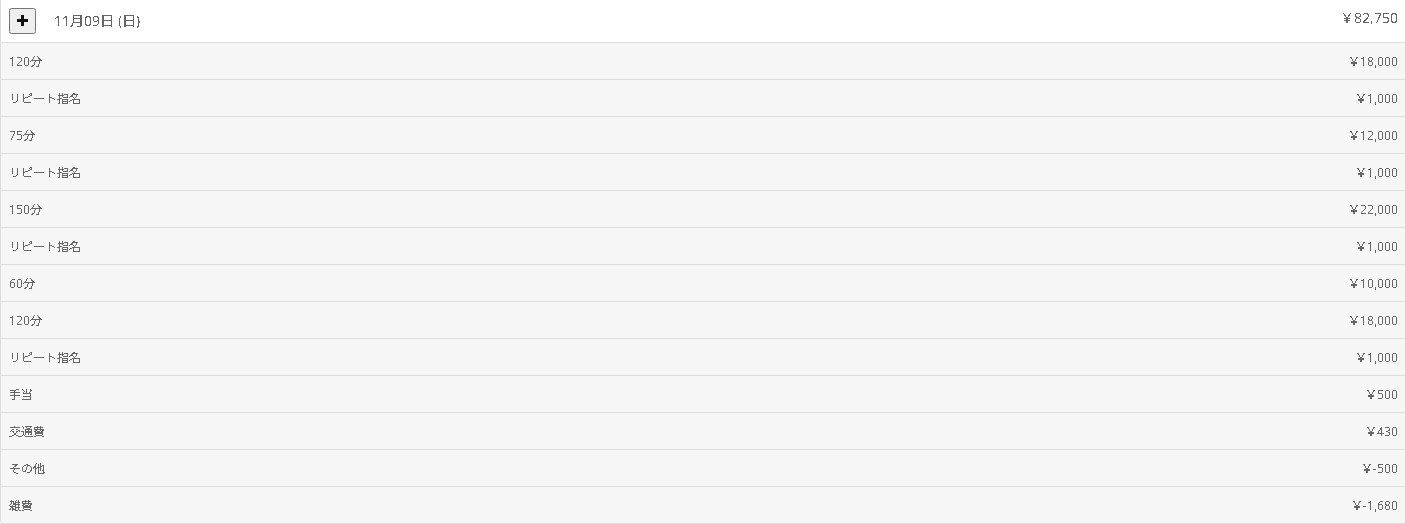Select リピート指名 directly below the 150分 row
Image resolution: width=1405 pixels, height=524 pixels.
[45, 247]
